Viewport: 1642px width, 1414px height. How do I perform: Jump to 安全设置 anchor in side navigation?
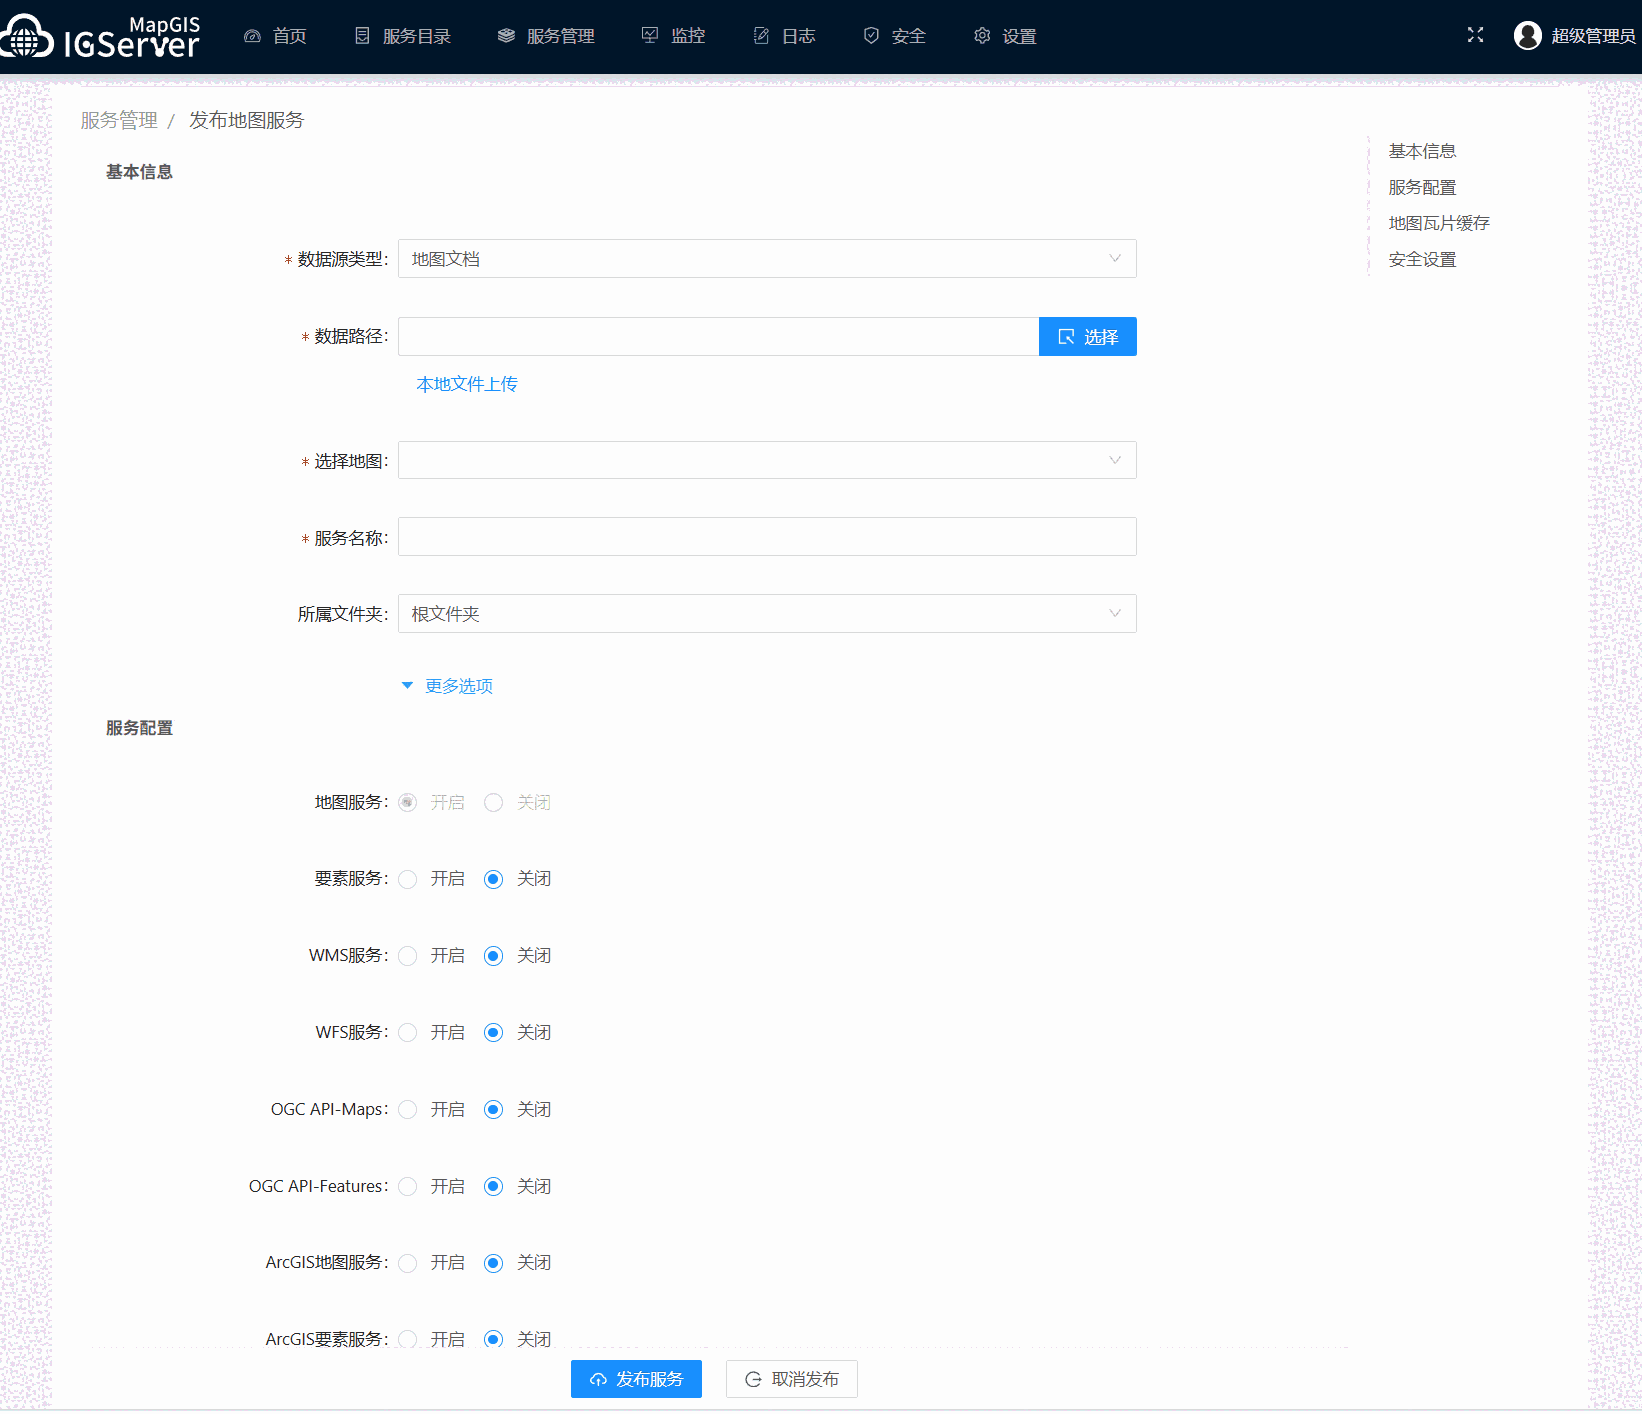pos(1422,259)
